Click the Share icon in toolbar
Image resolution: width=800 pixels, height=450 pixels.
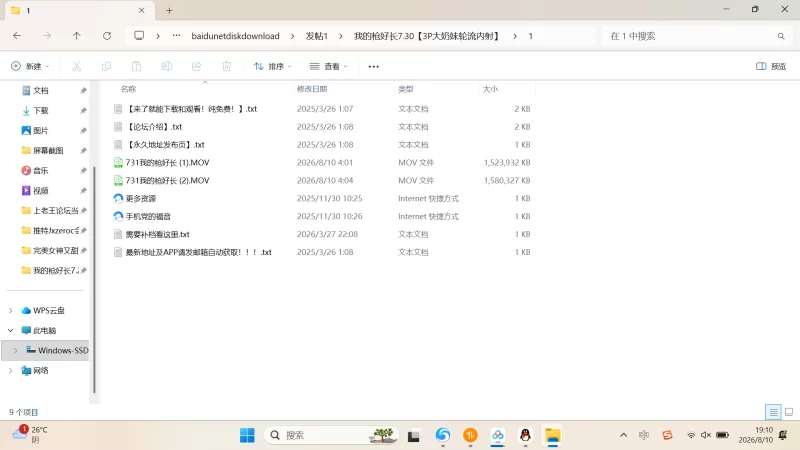pyautogui.click(x=196, y=66)
